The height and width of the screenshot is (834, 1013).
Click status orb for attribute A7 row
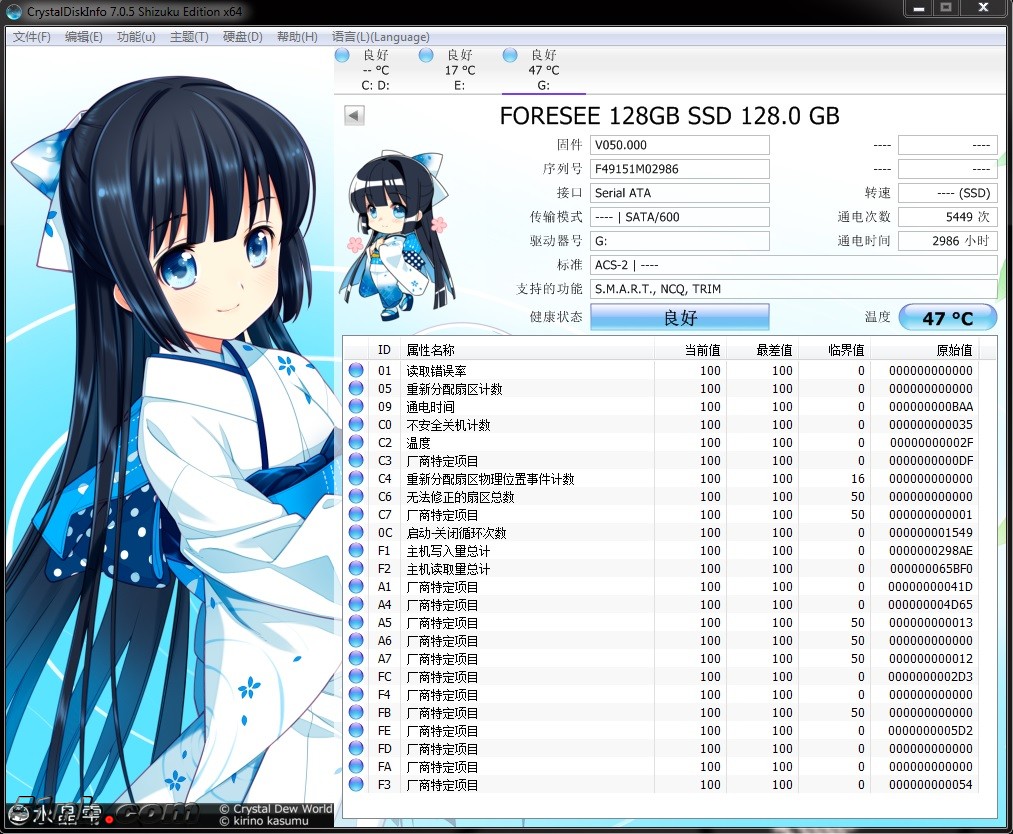tap(356, 658)
